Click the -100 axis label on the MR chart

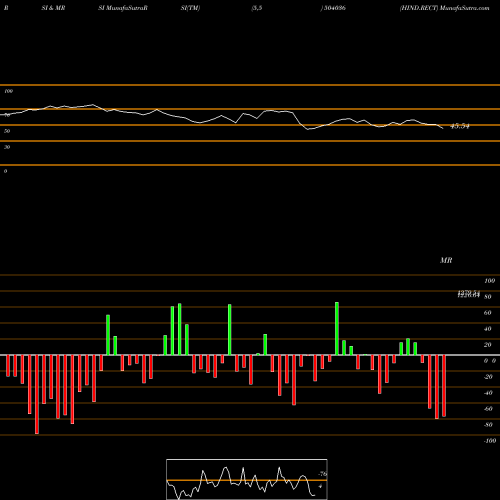click(x=490, y=441)
